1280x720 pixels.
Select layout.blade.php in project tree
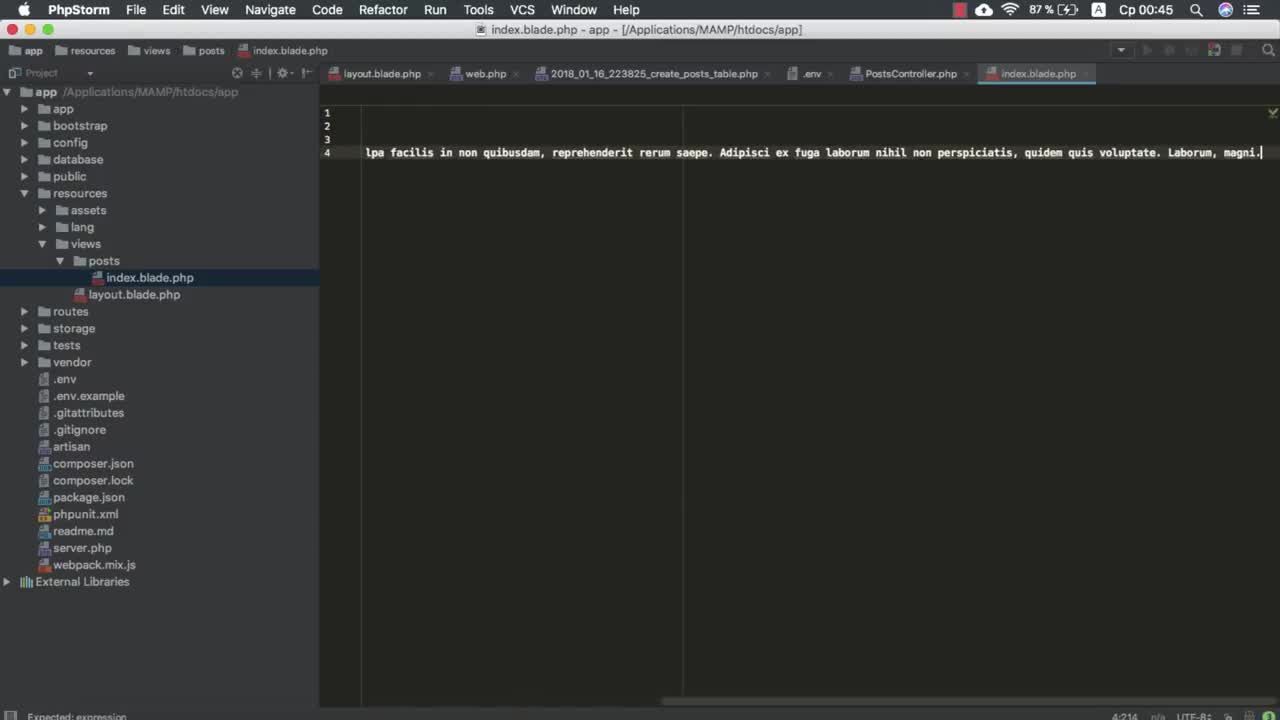tap(134, 295)
